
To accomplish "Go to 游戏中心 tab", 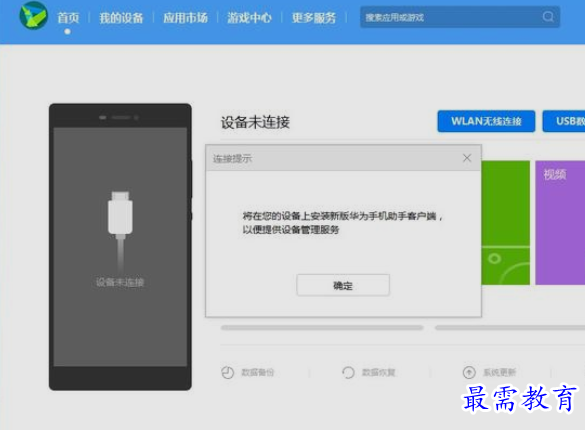I will (x=250, y=18).
